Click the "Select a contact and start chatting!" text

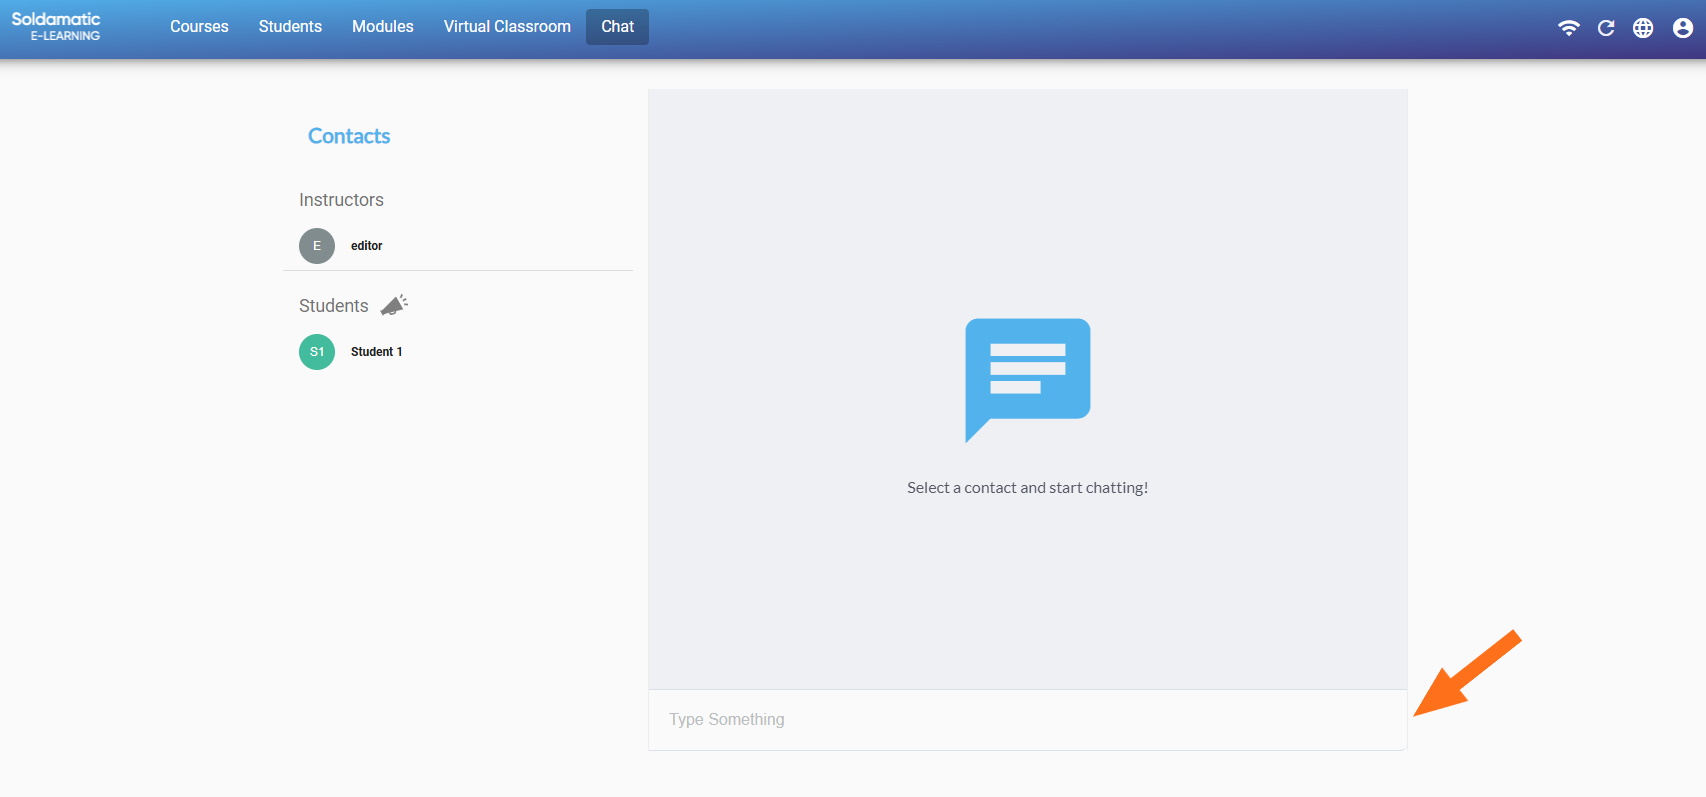1027,488
